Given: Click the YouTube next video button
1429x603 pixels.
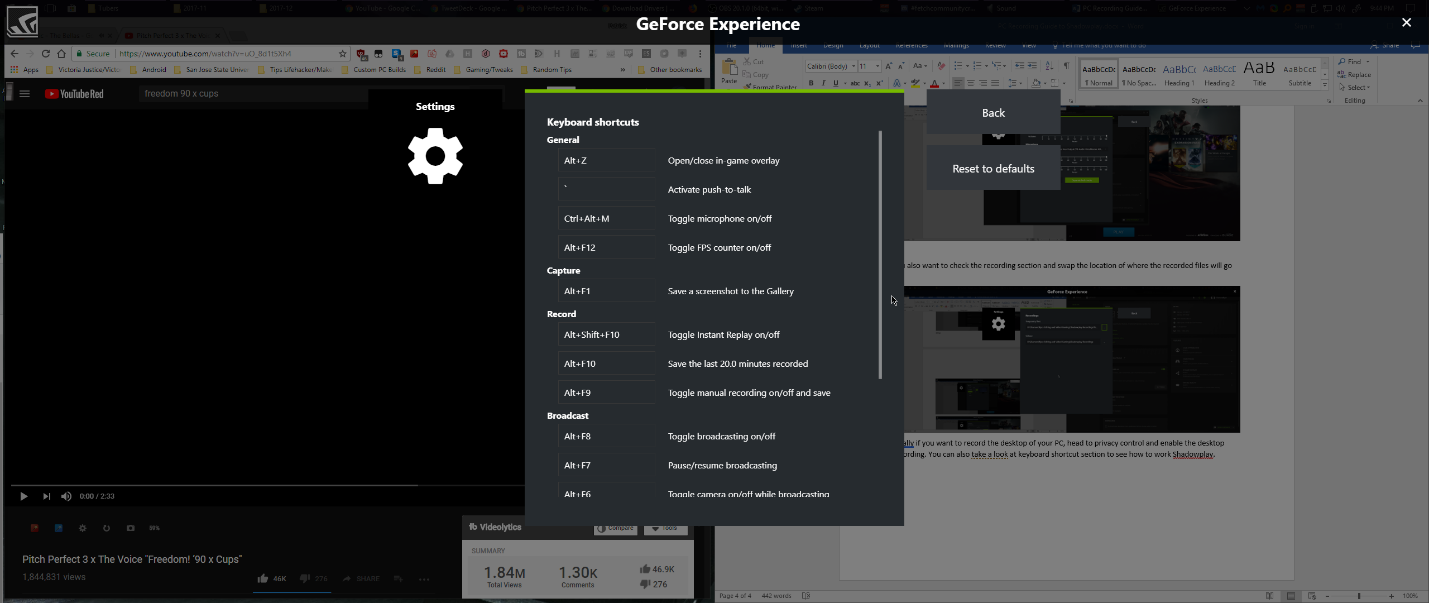Looking at the screenshot, I should [x=46, y=496].
